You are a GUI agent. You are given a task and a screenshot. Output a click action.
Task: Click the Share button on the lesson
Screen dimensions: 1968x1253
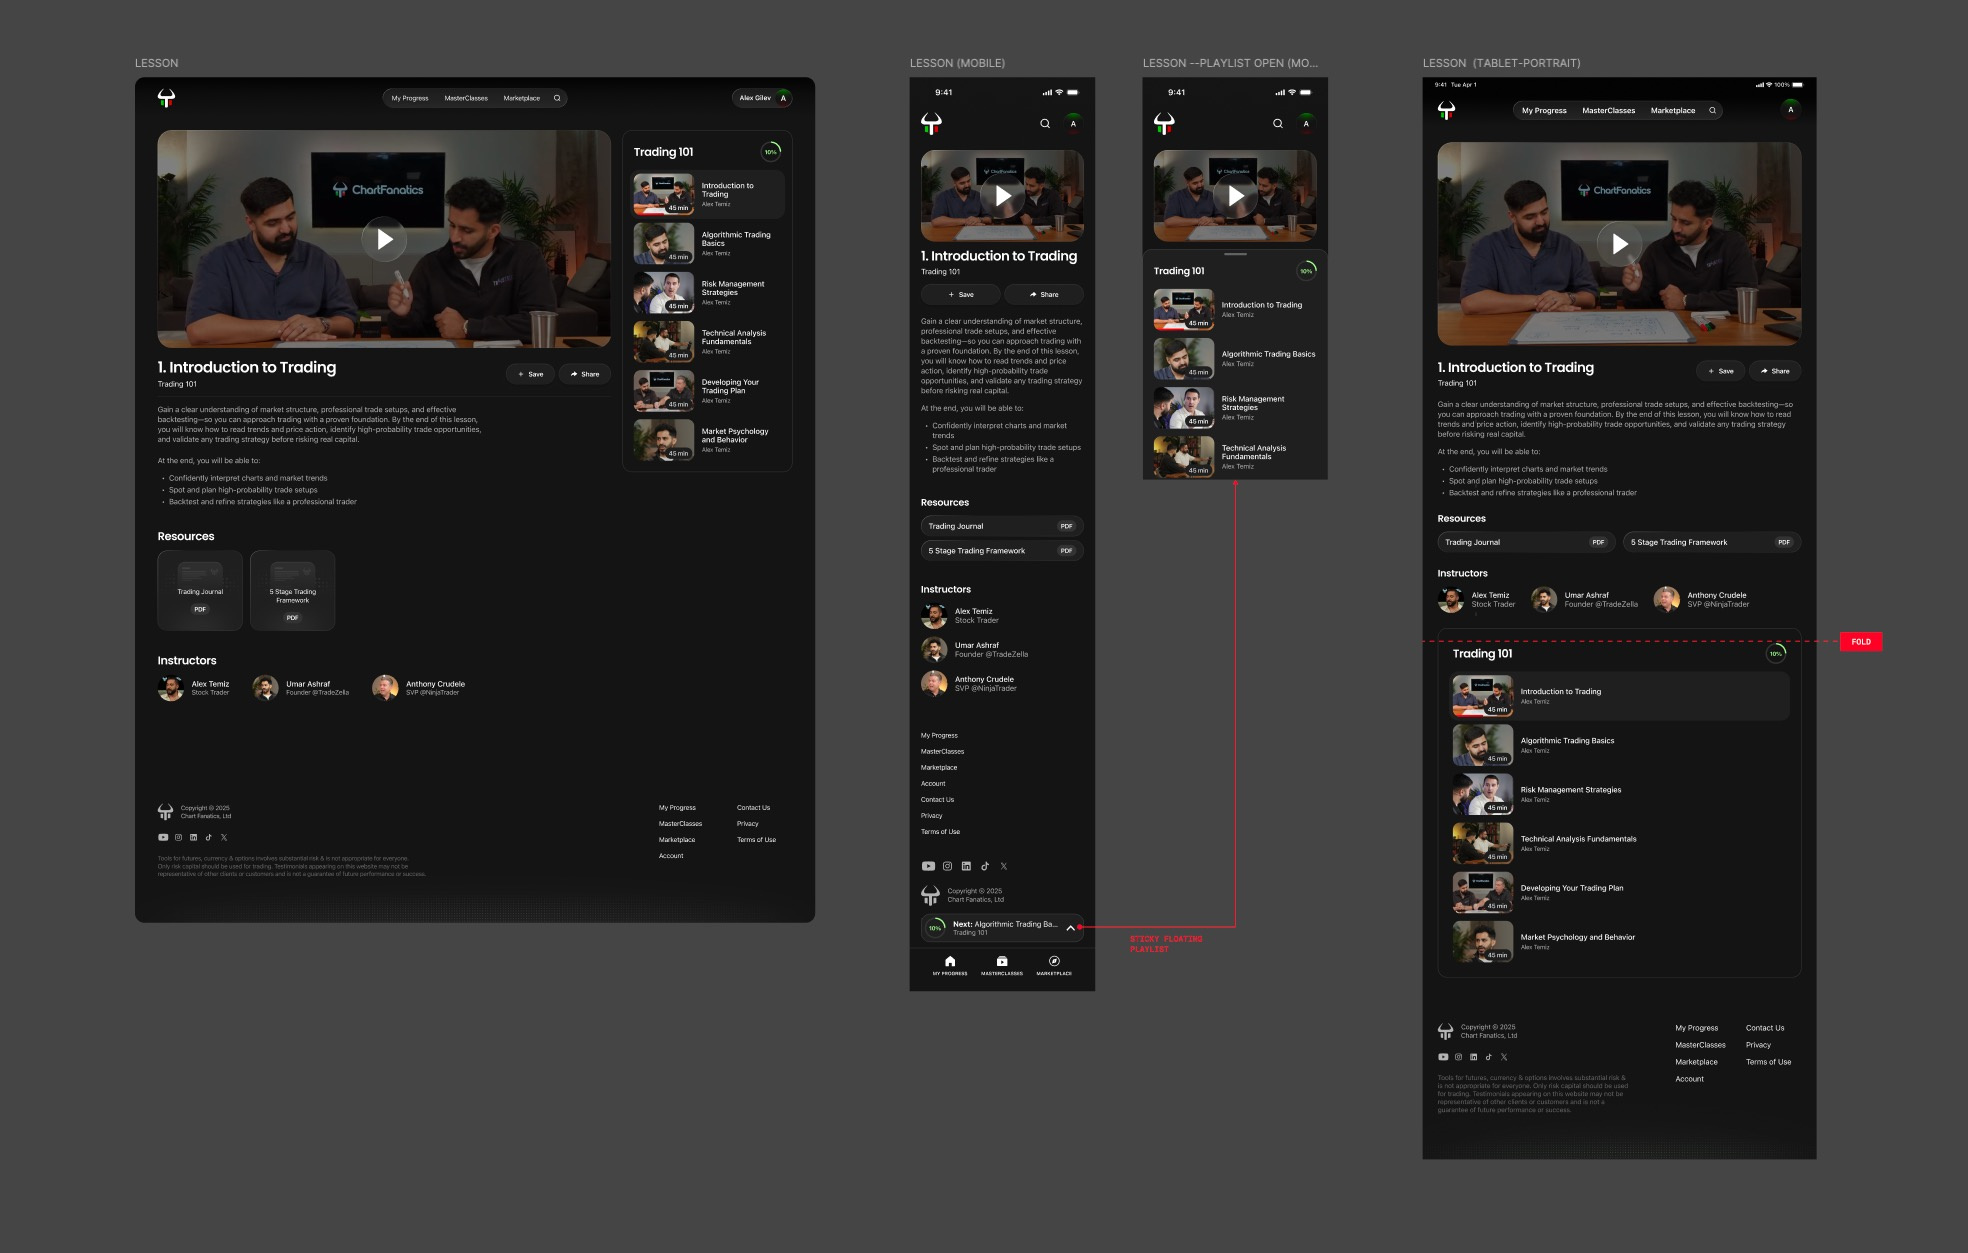click(x=586, y=374)
